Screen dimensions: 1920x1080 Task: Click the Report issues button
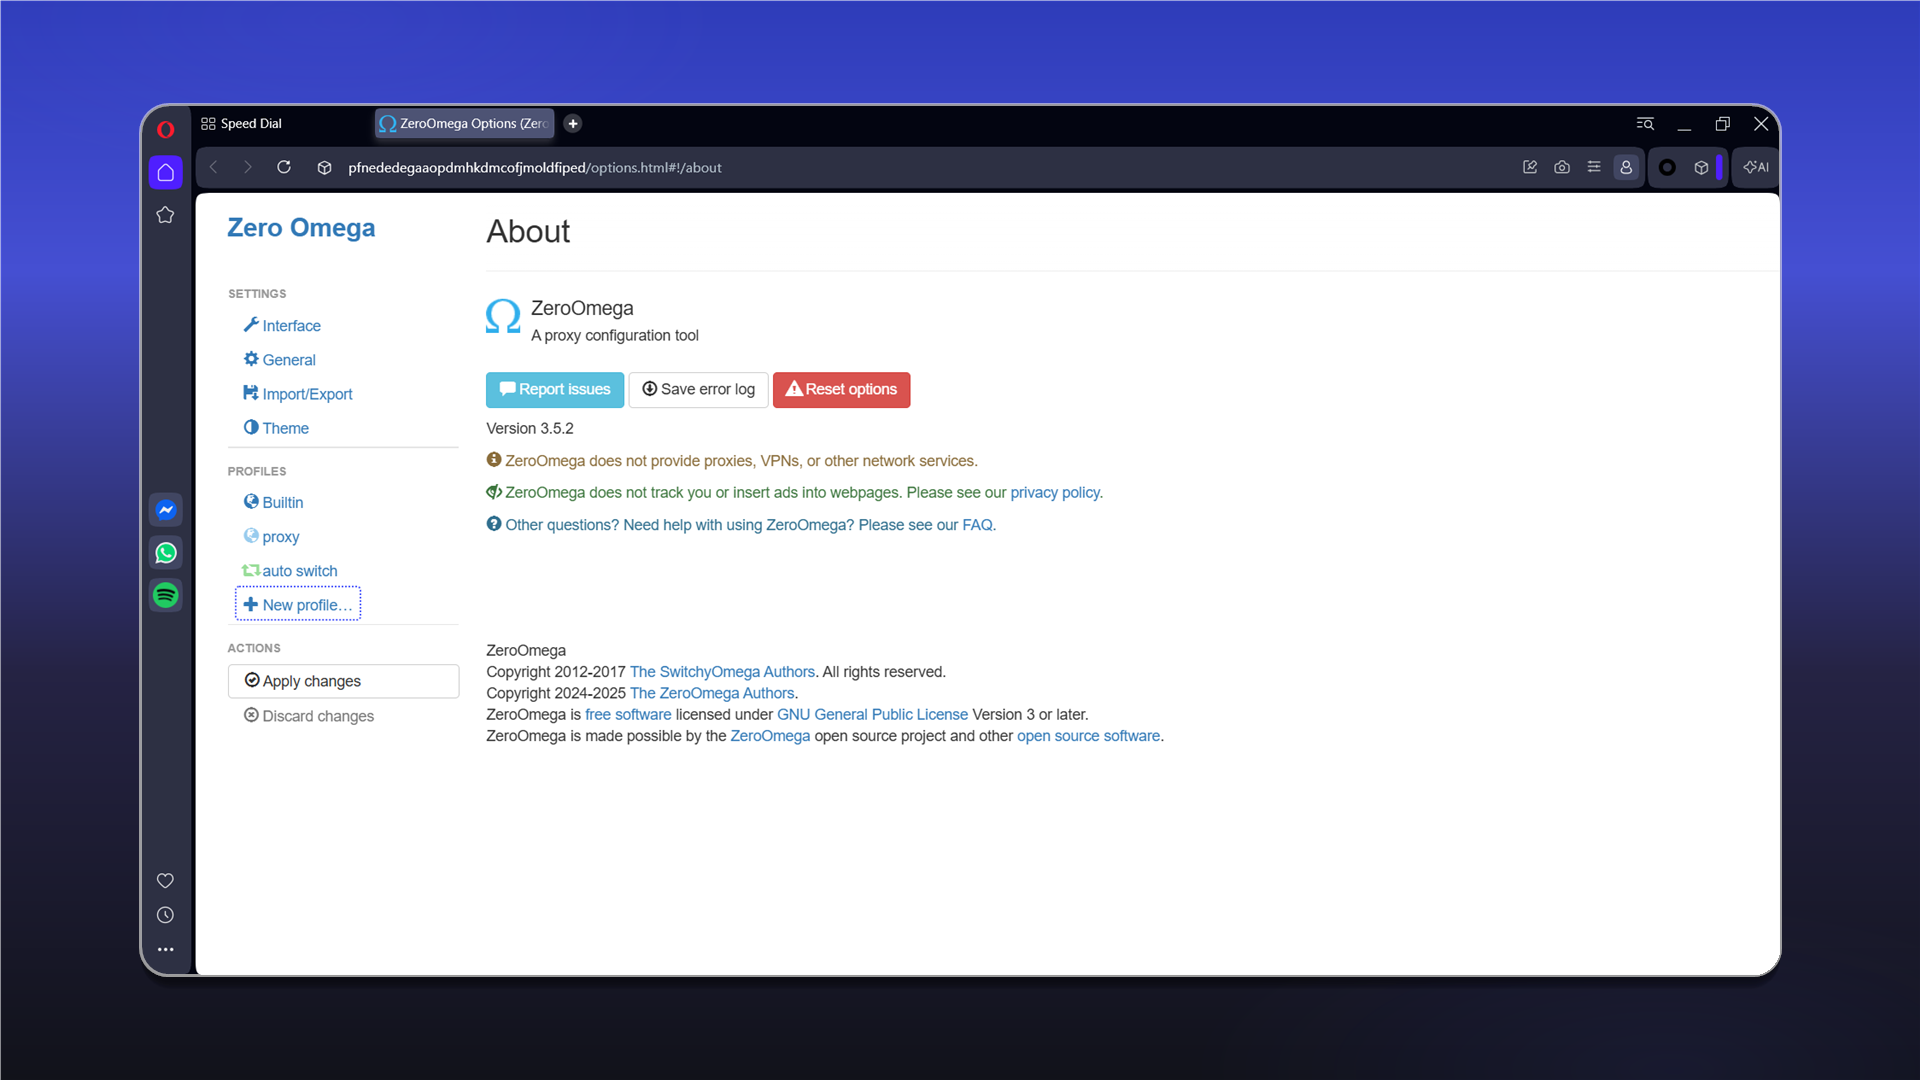point(555,390)
